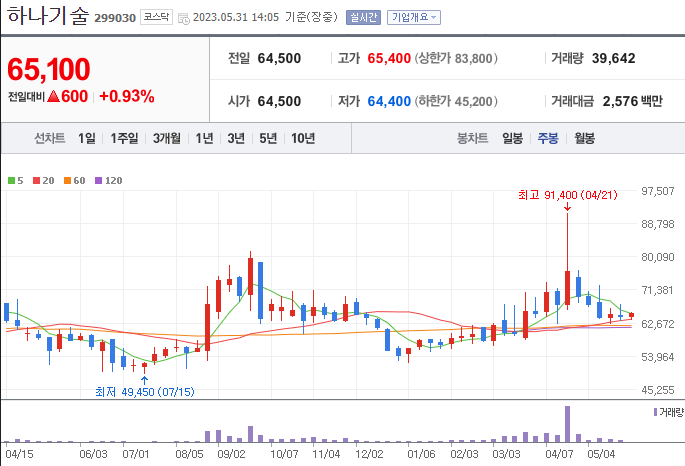This screenshot has width=685, height=466.
Task: Click the 01/06 date axis label
Action: click(421, 454)
